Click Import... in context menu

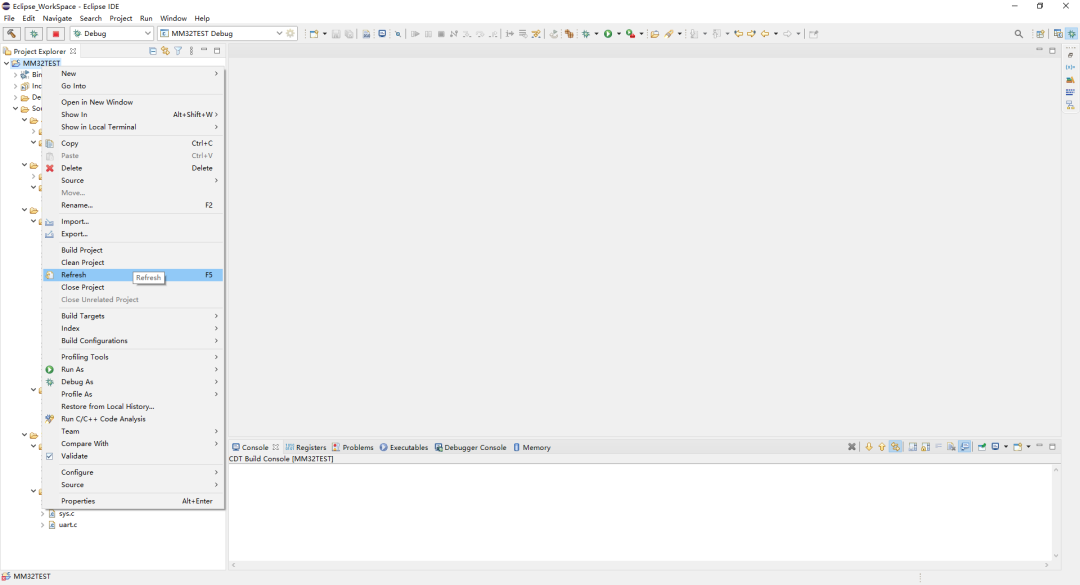134,222
